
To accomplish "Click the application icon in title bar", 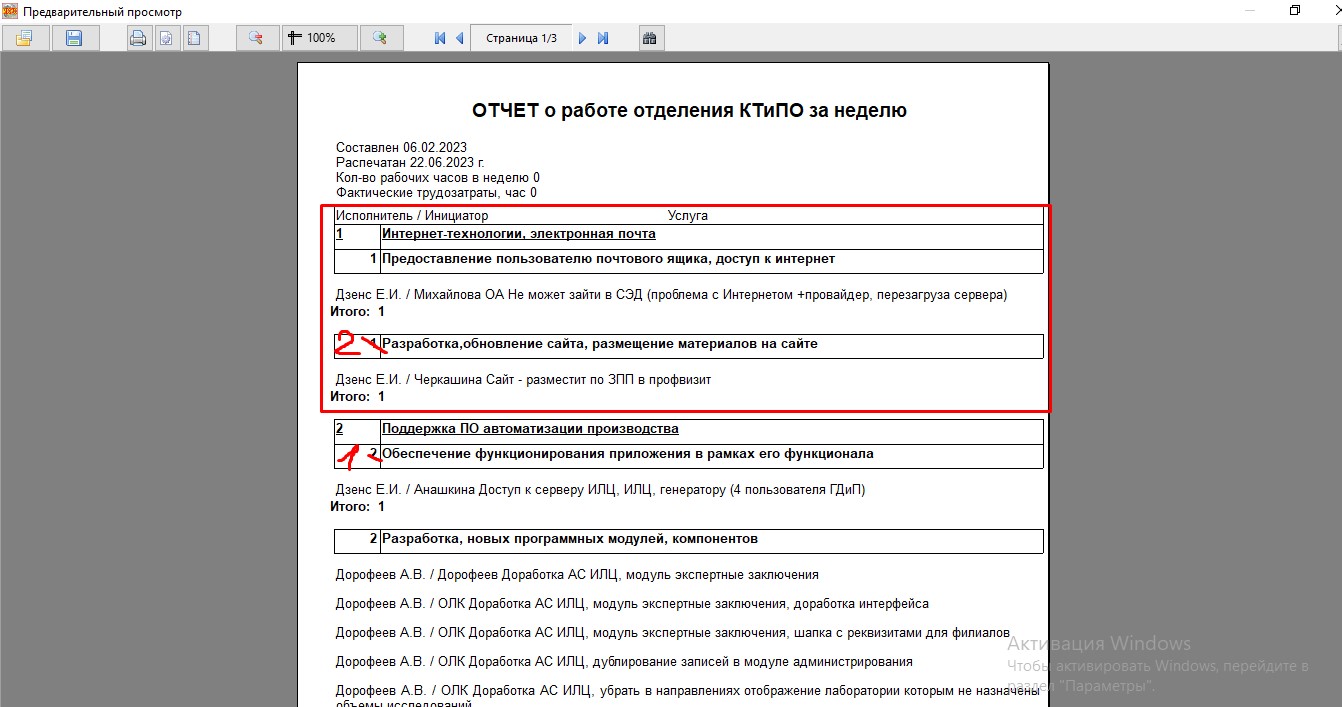I will (x=10, y=11).
